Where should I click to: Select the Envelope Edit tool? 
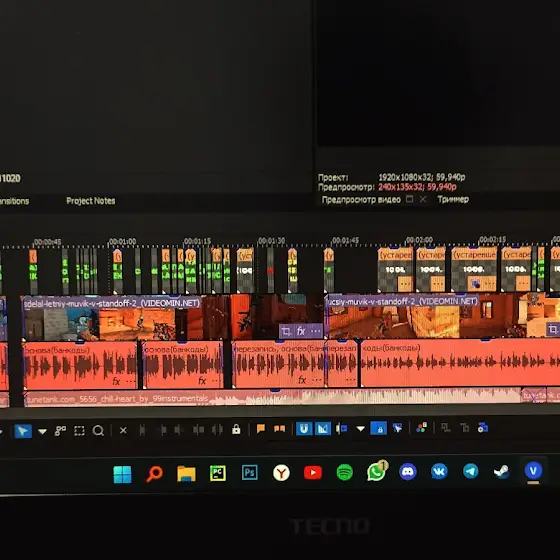60,431
